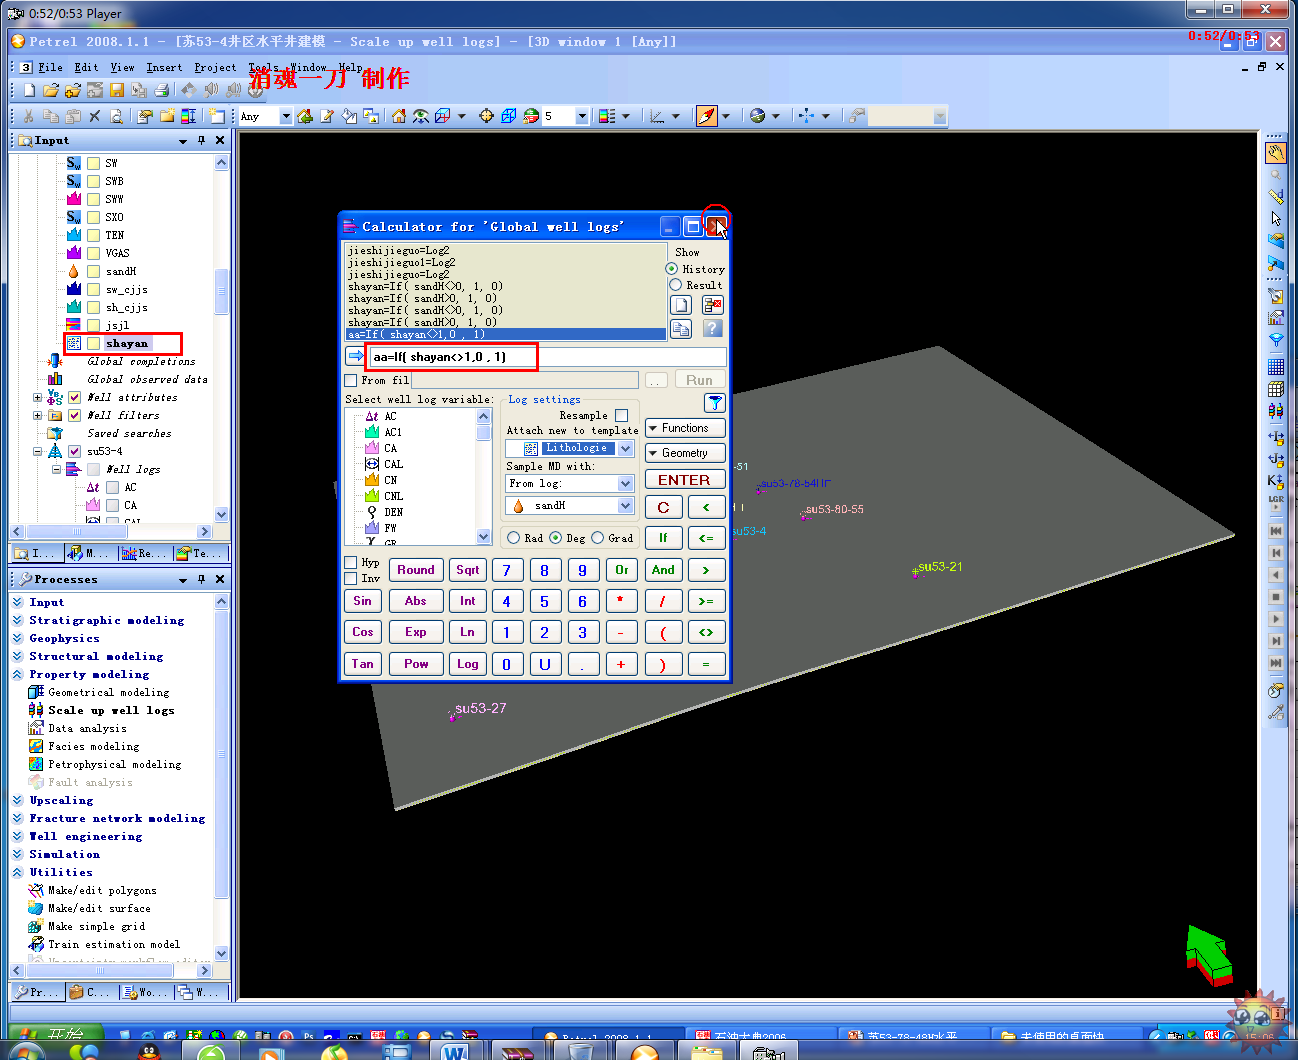Viewport: 1298px width, 1060px height.
Task: Enable the Hyp checkbox
Action: pos(350,562)
